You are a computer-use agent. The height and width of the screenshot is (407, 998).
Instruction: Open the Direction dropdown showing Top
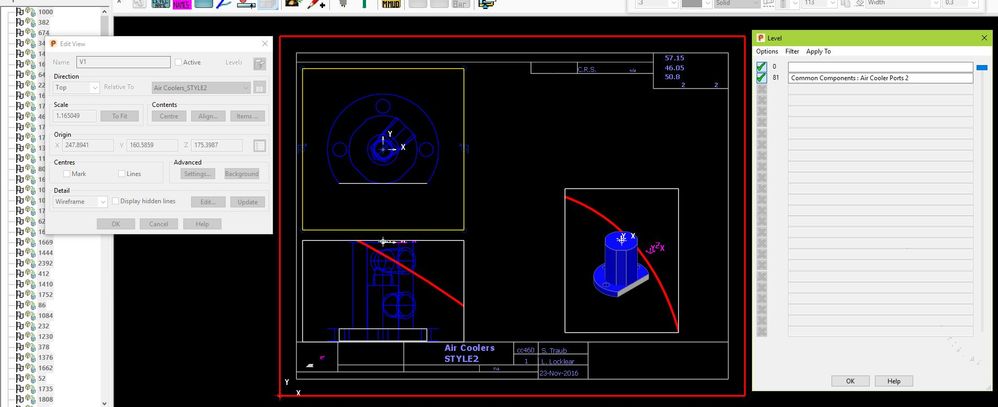76,87
